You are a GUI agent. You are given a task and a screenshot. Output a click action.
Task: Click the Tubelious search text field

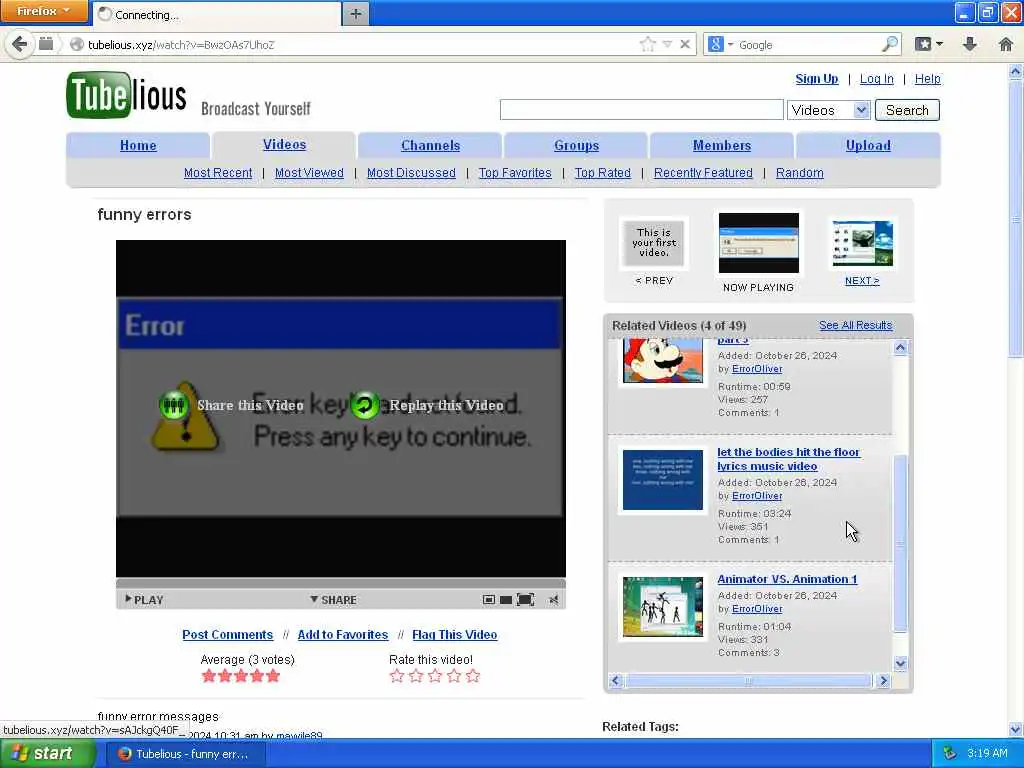[x=641, y=110]
